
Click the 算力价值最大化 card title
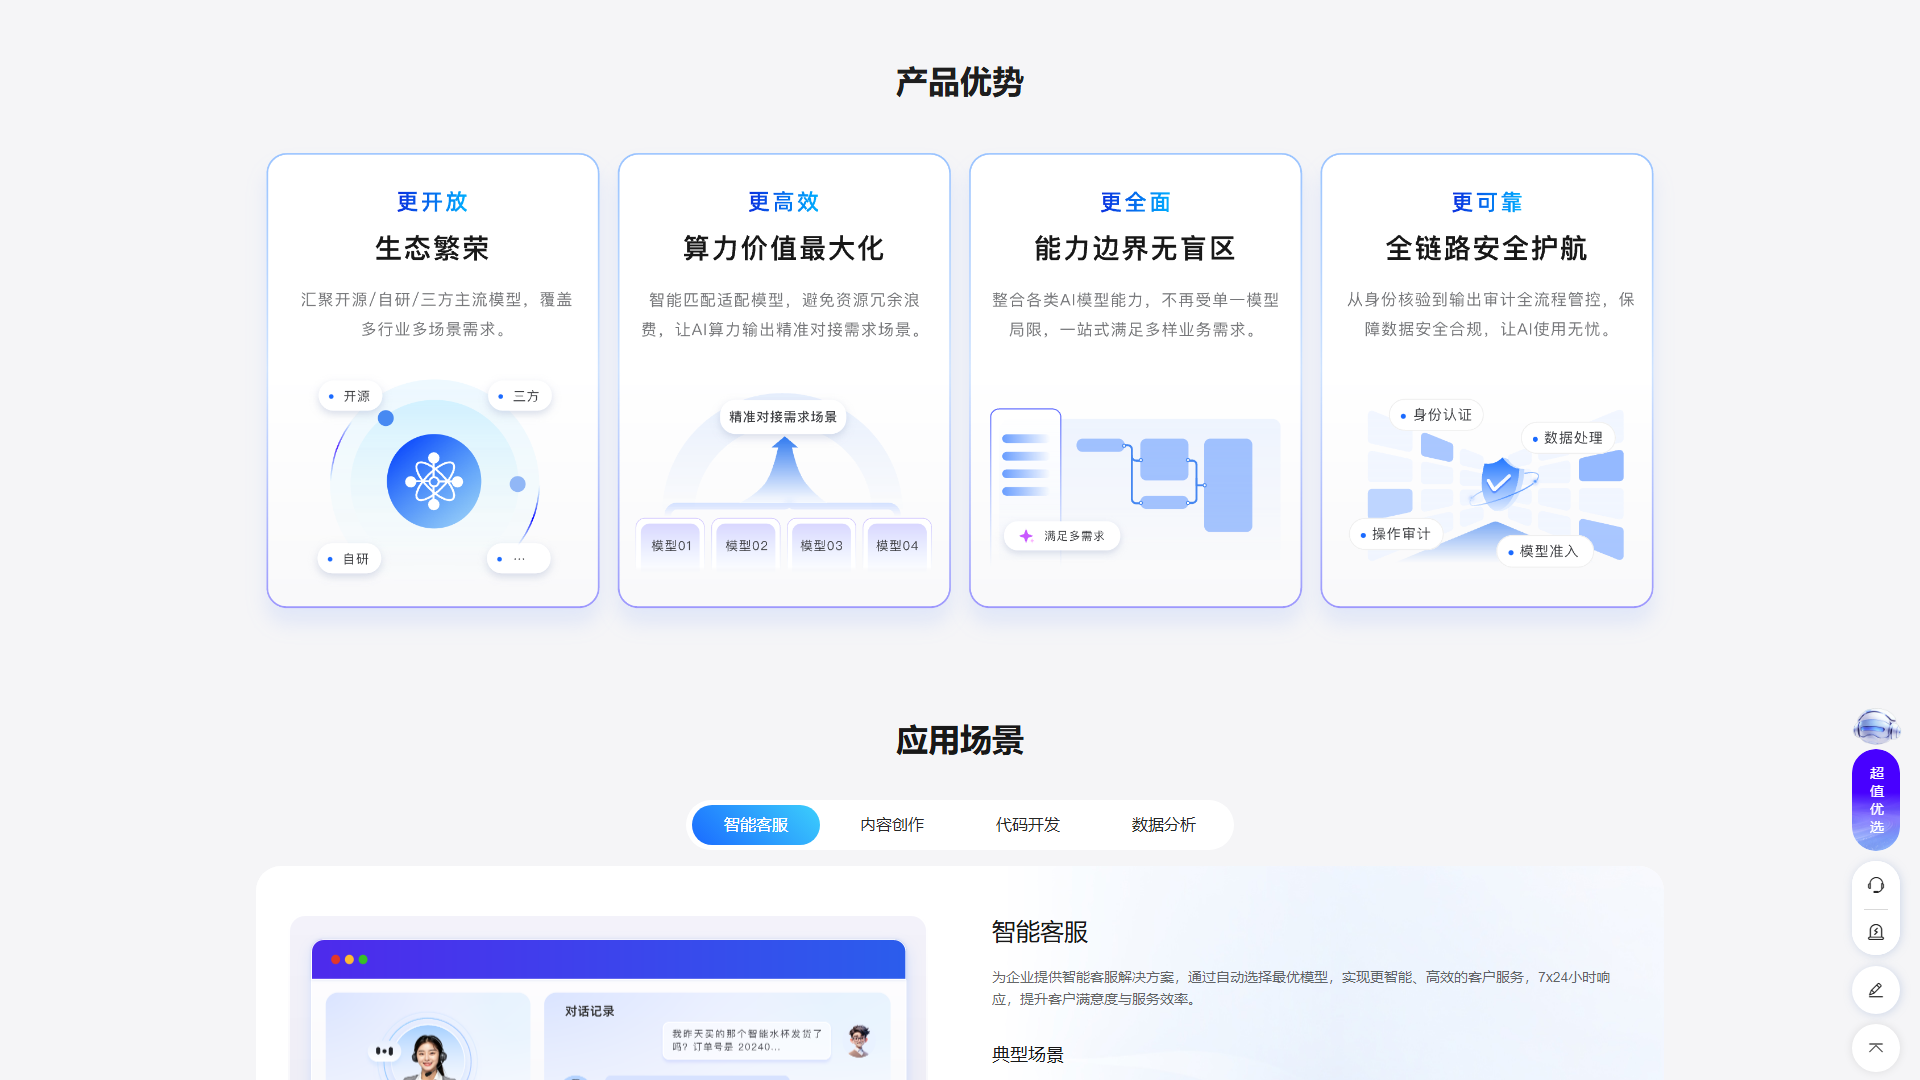(x=784, y=248)
